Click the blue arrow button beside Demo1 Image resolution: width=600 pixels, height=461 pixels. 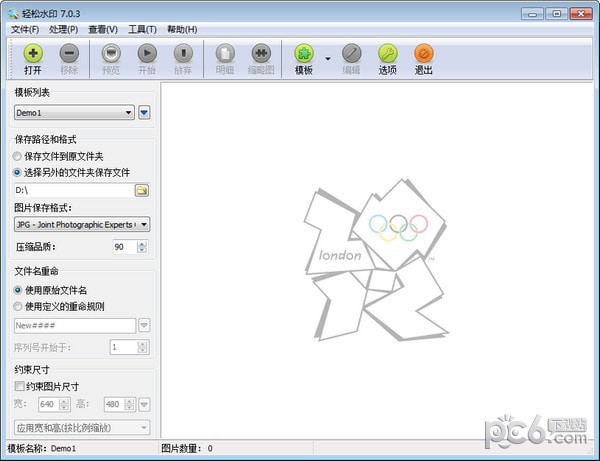click(x=144, y=112)
